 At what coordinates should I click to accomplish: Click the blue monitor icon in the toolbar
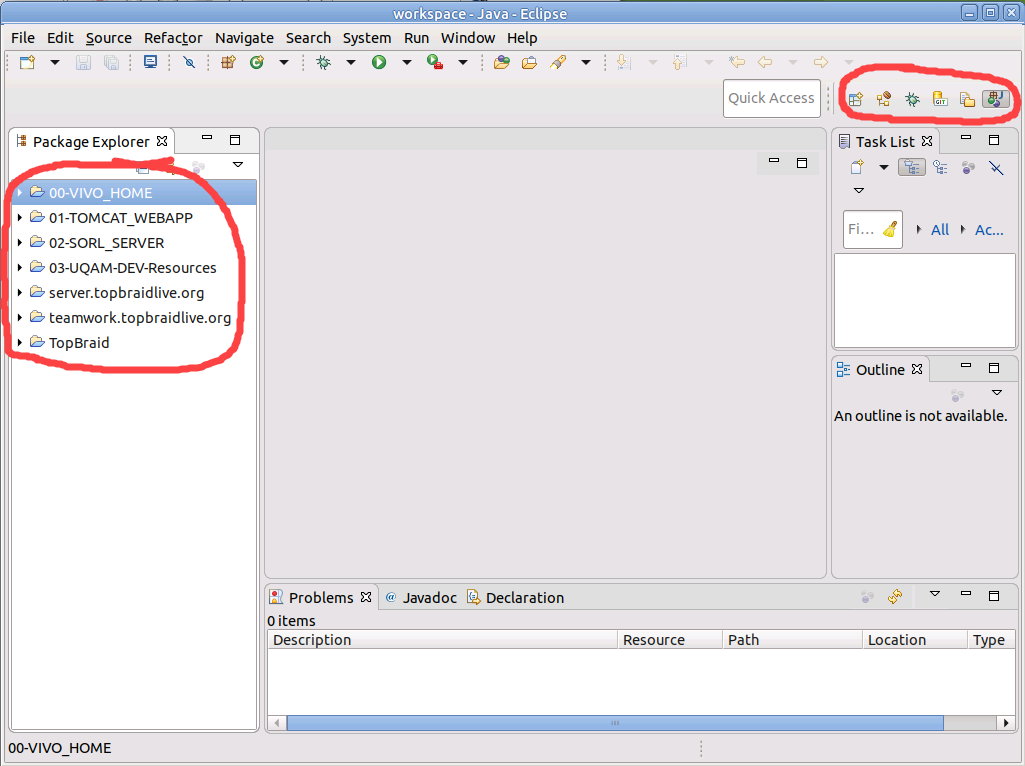point(150,62)
